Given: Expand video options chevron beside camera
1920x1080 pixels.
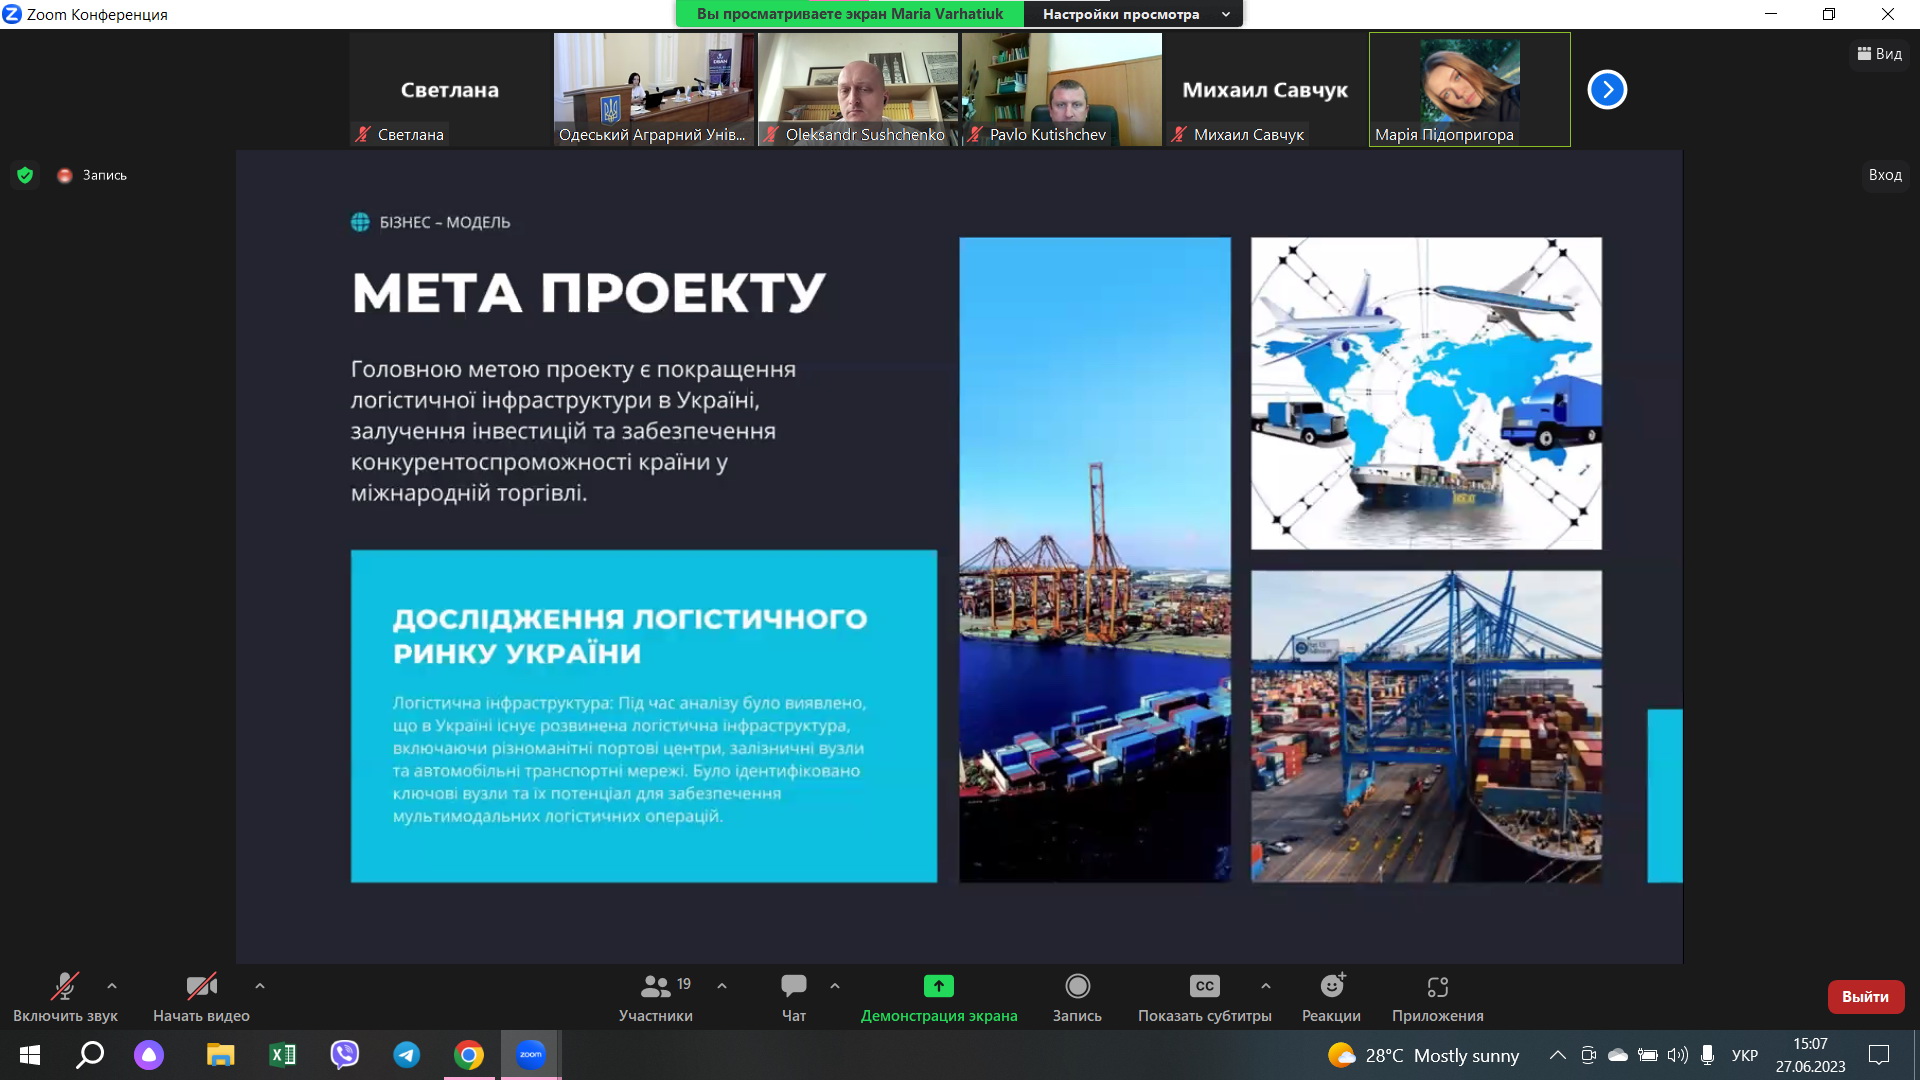Looking at the screenshot, I should (260, 986).
